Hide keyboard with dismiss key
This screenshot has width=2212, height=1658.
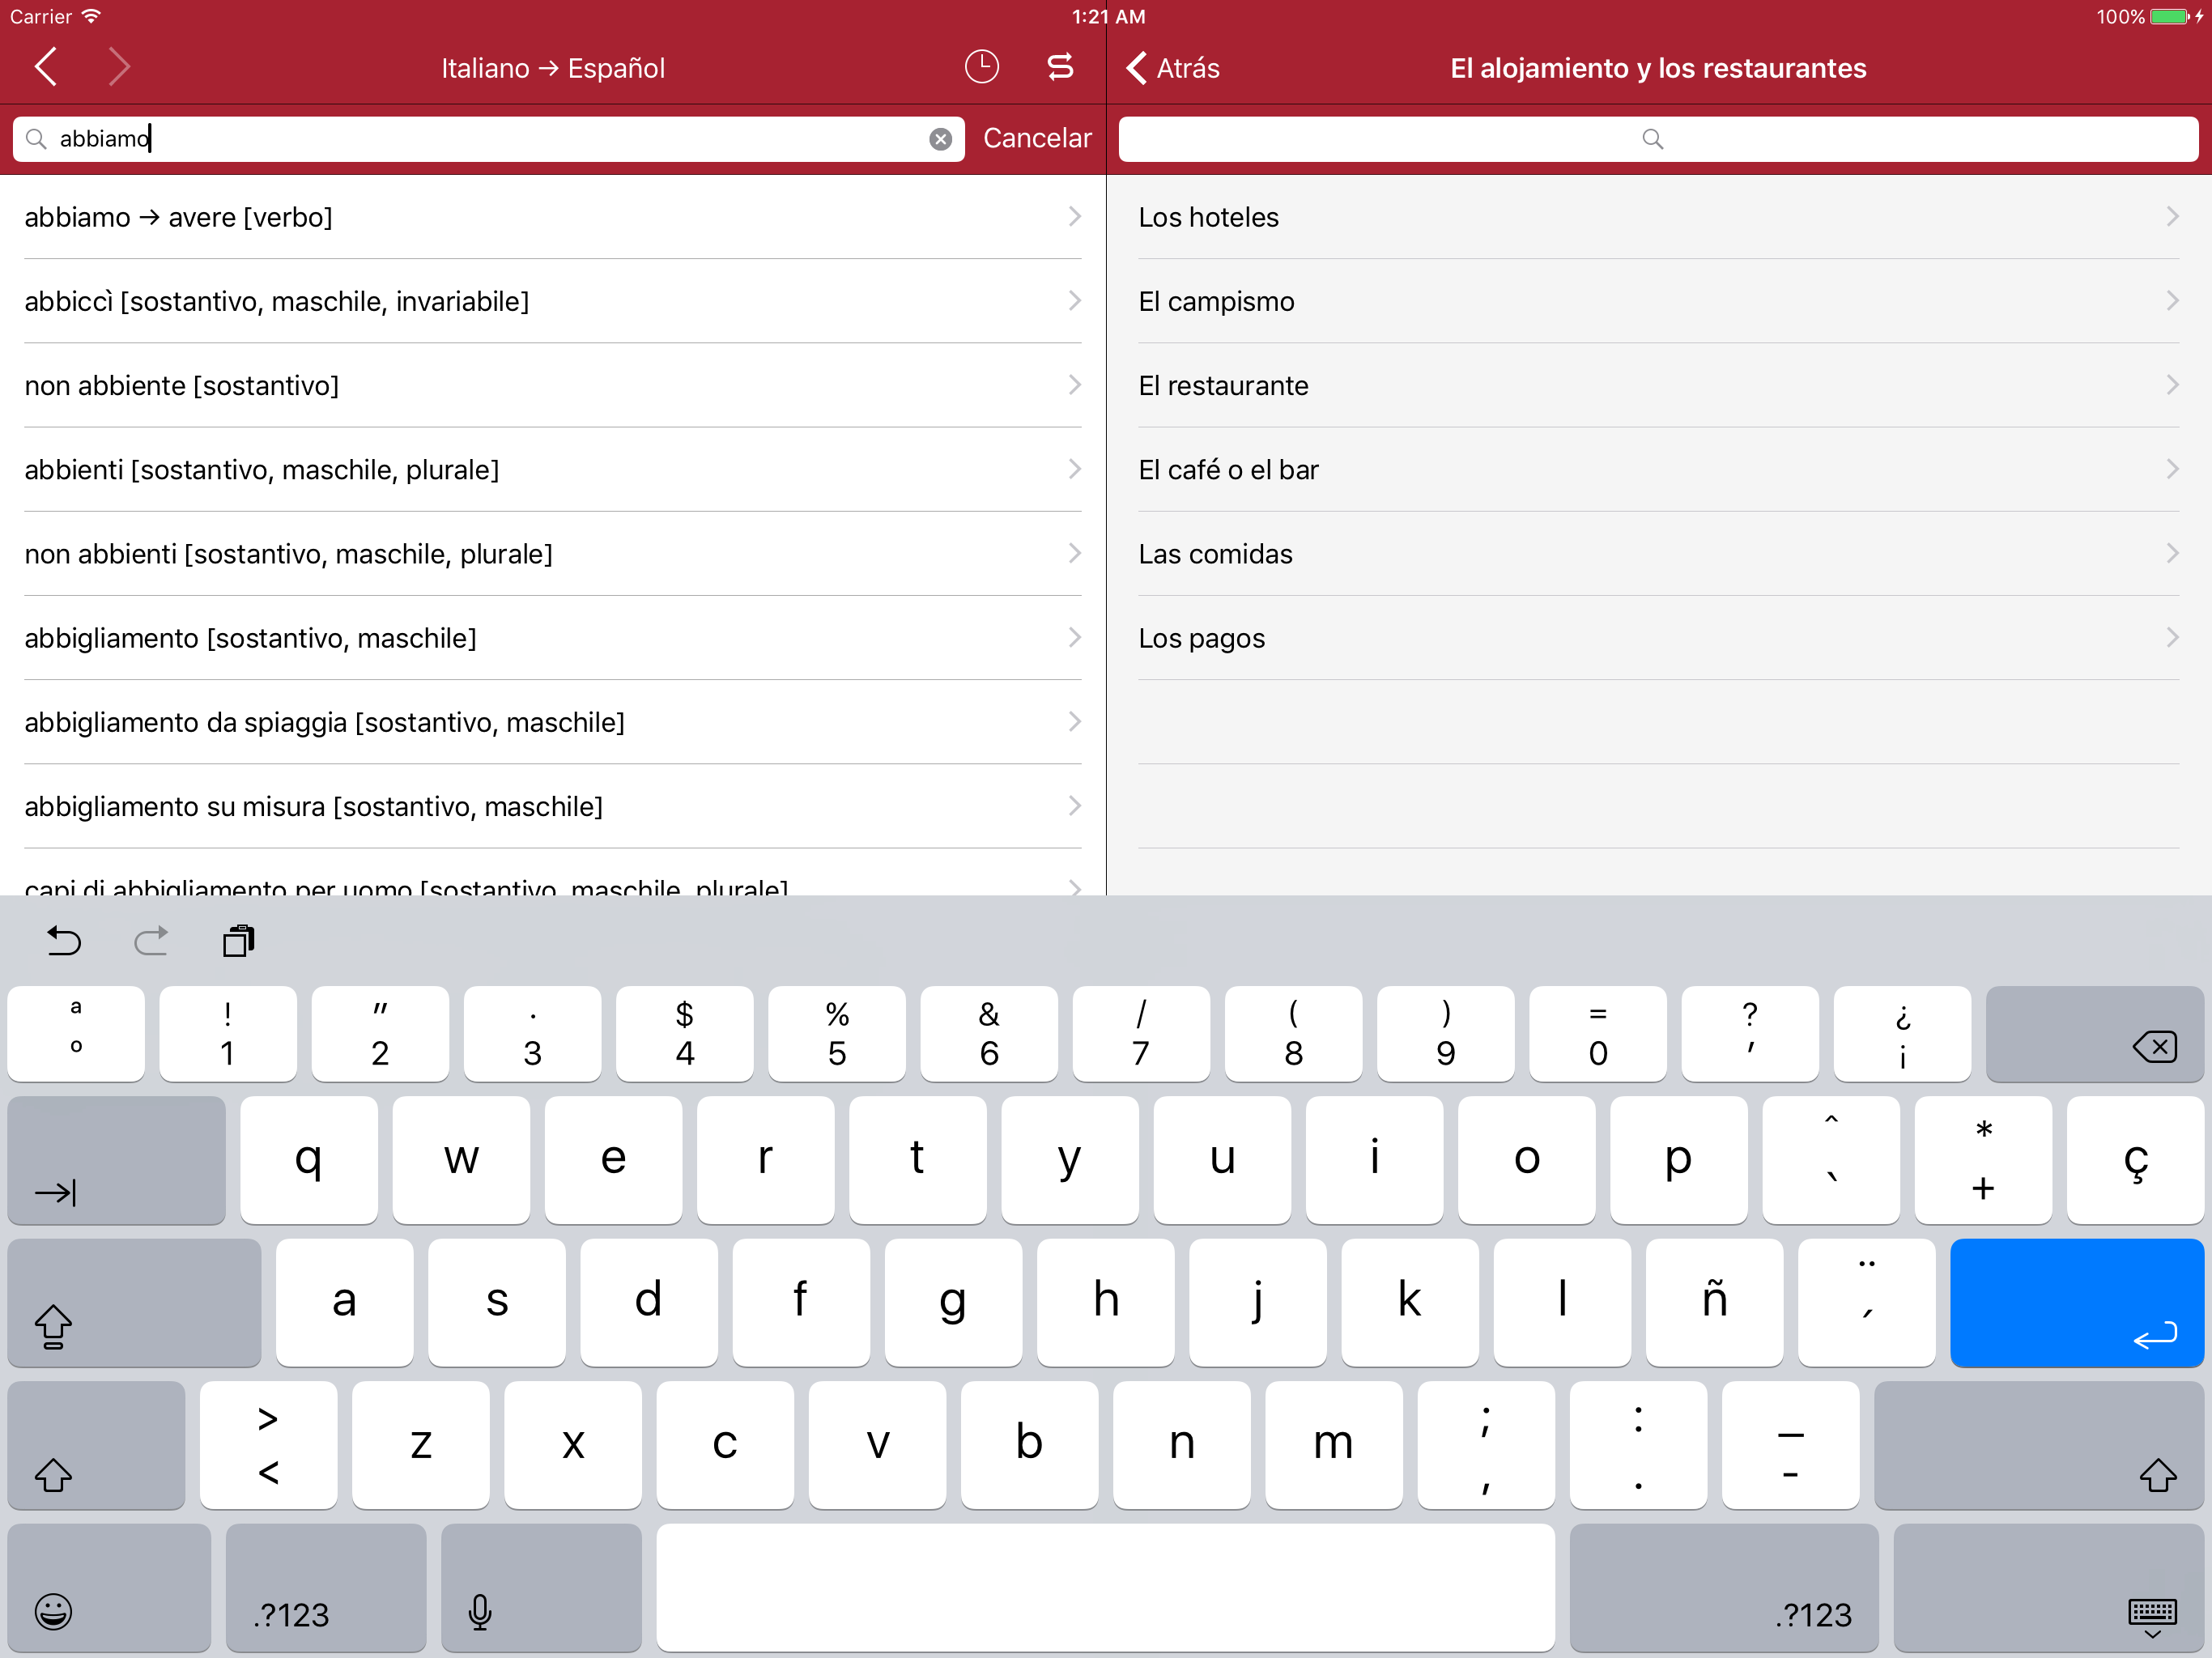2050,1588
